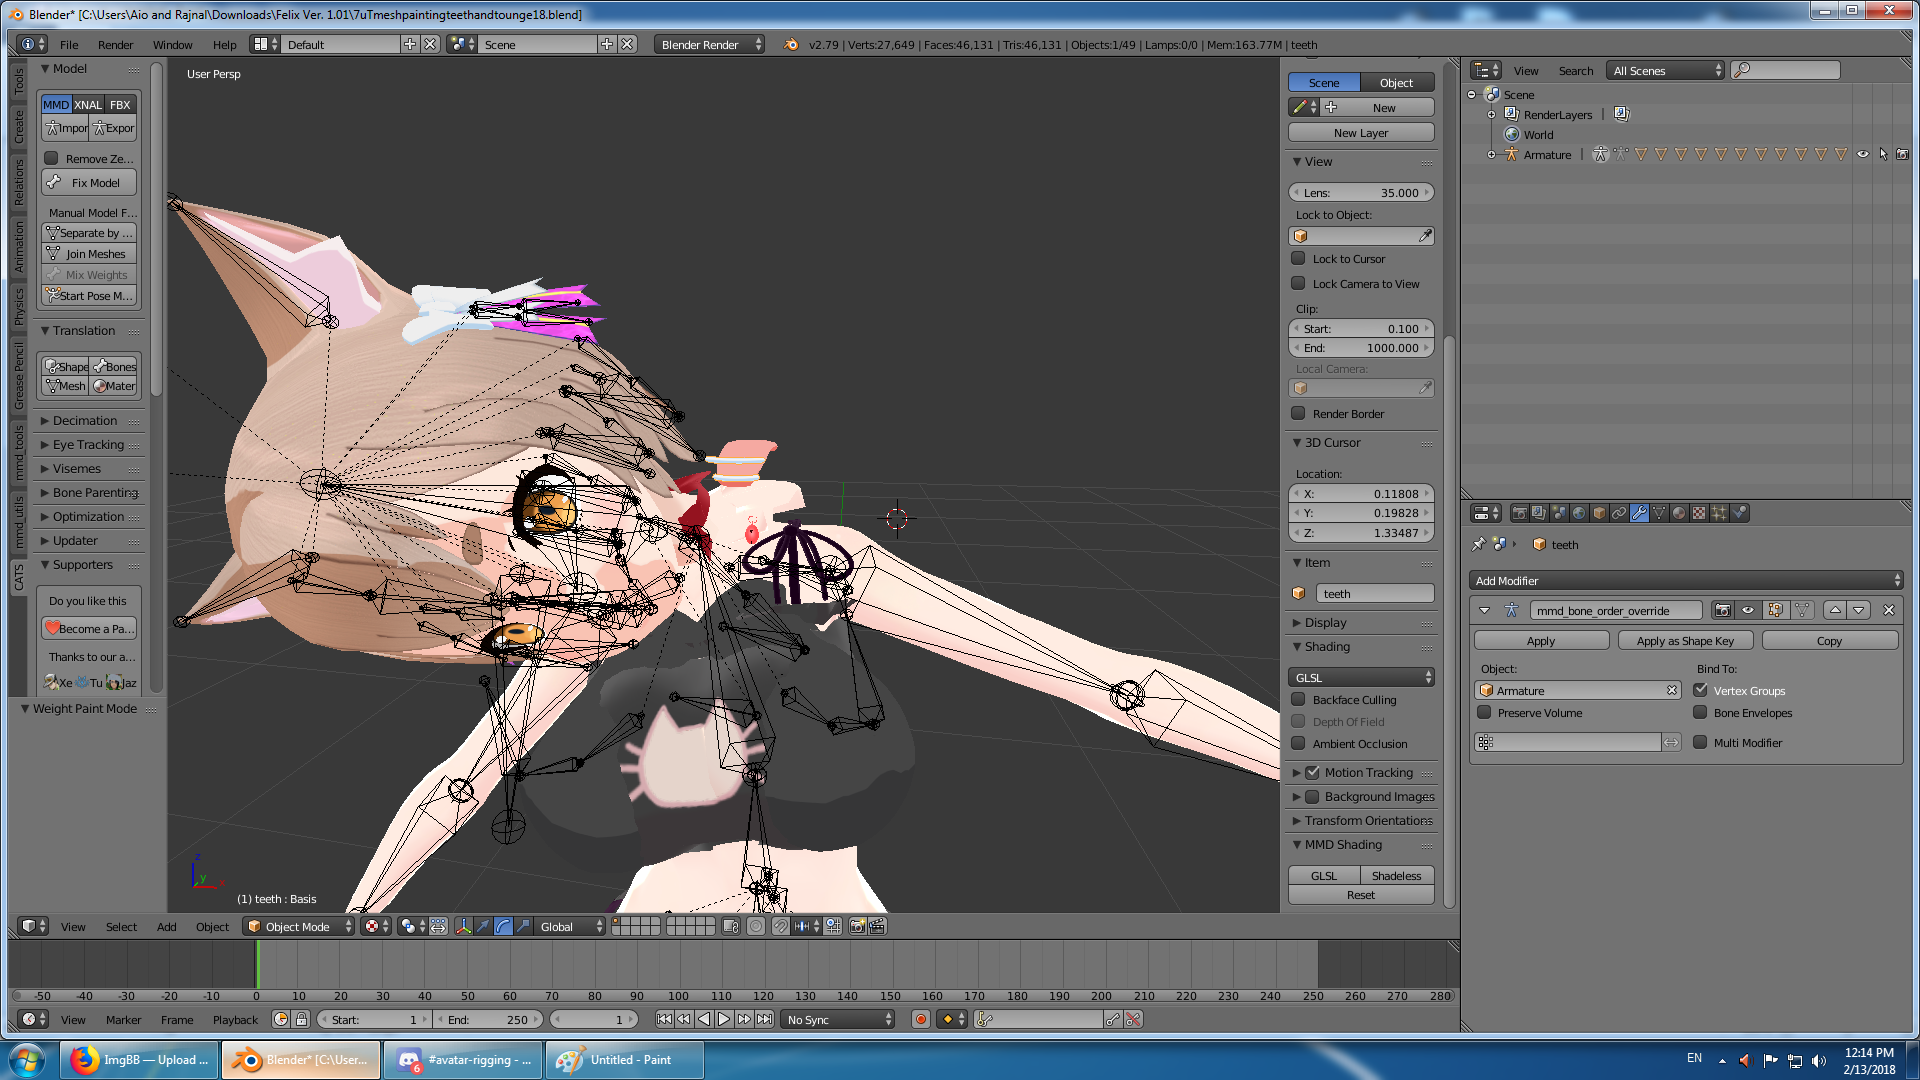Expand the Armature item in outliner
The width and height of the screenshot is (1920, 1080).
pos(1491,155)
